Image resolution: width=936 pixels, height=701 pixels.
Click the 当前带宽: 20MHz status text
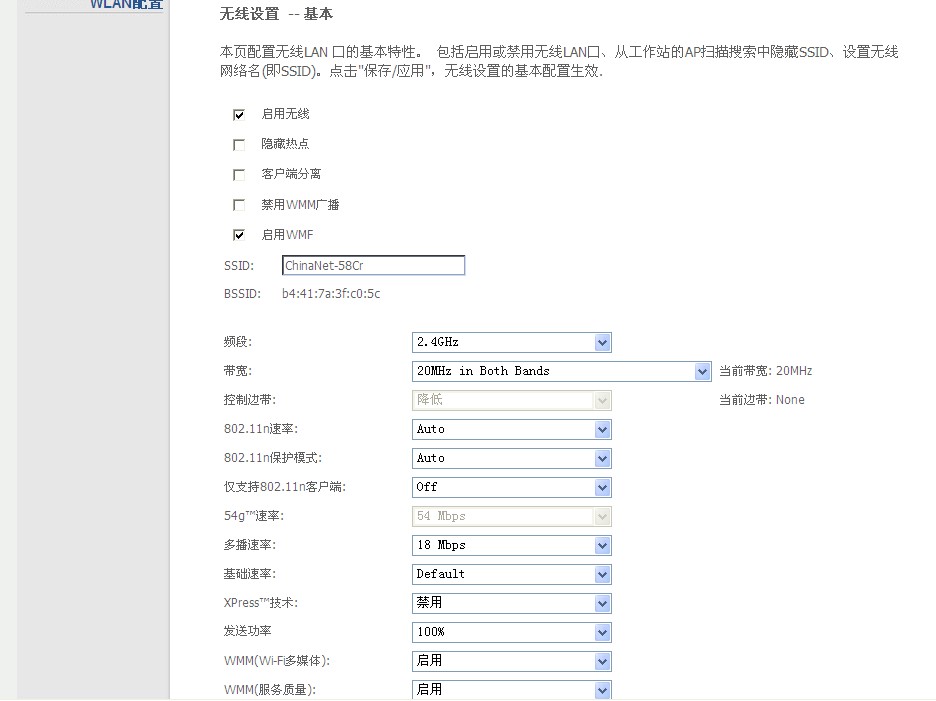pyautogui.click(x=765, y=371)
